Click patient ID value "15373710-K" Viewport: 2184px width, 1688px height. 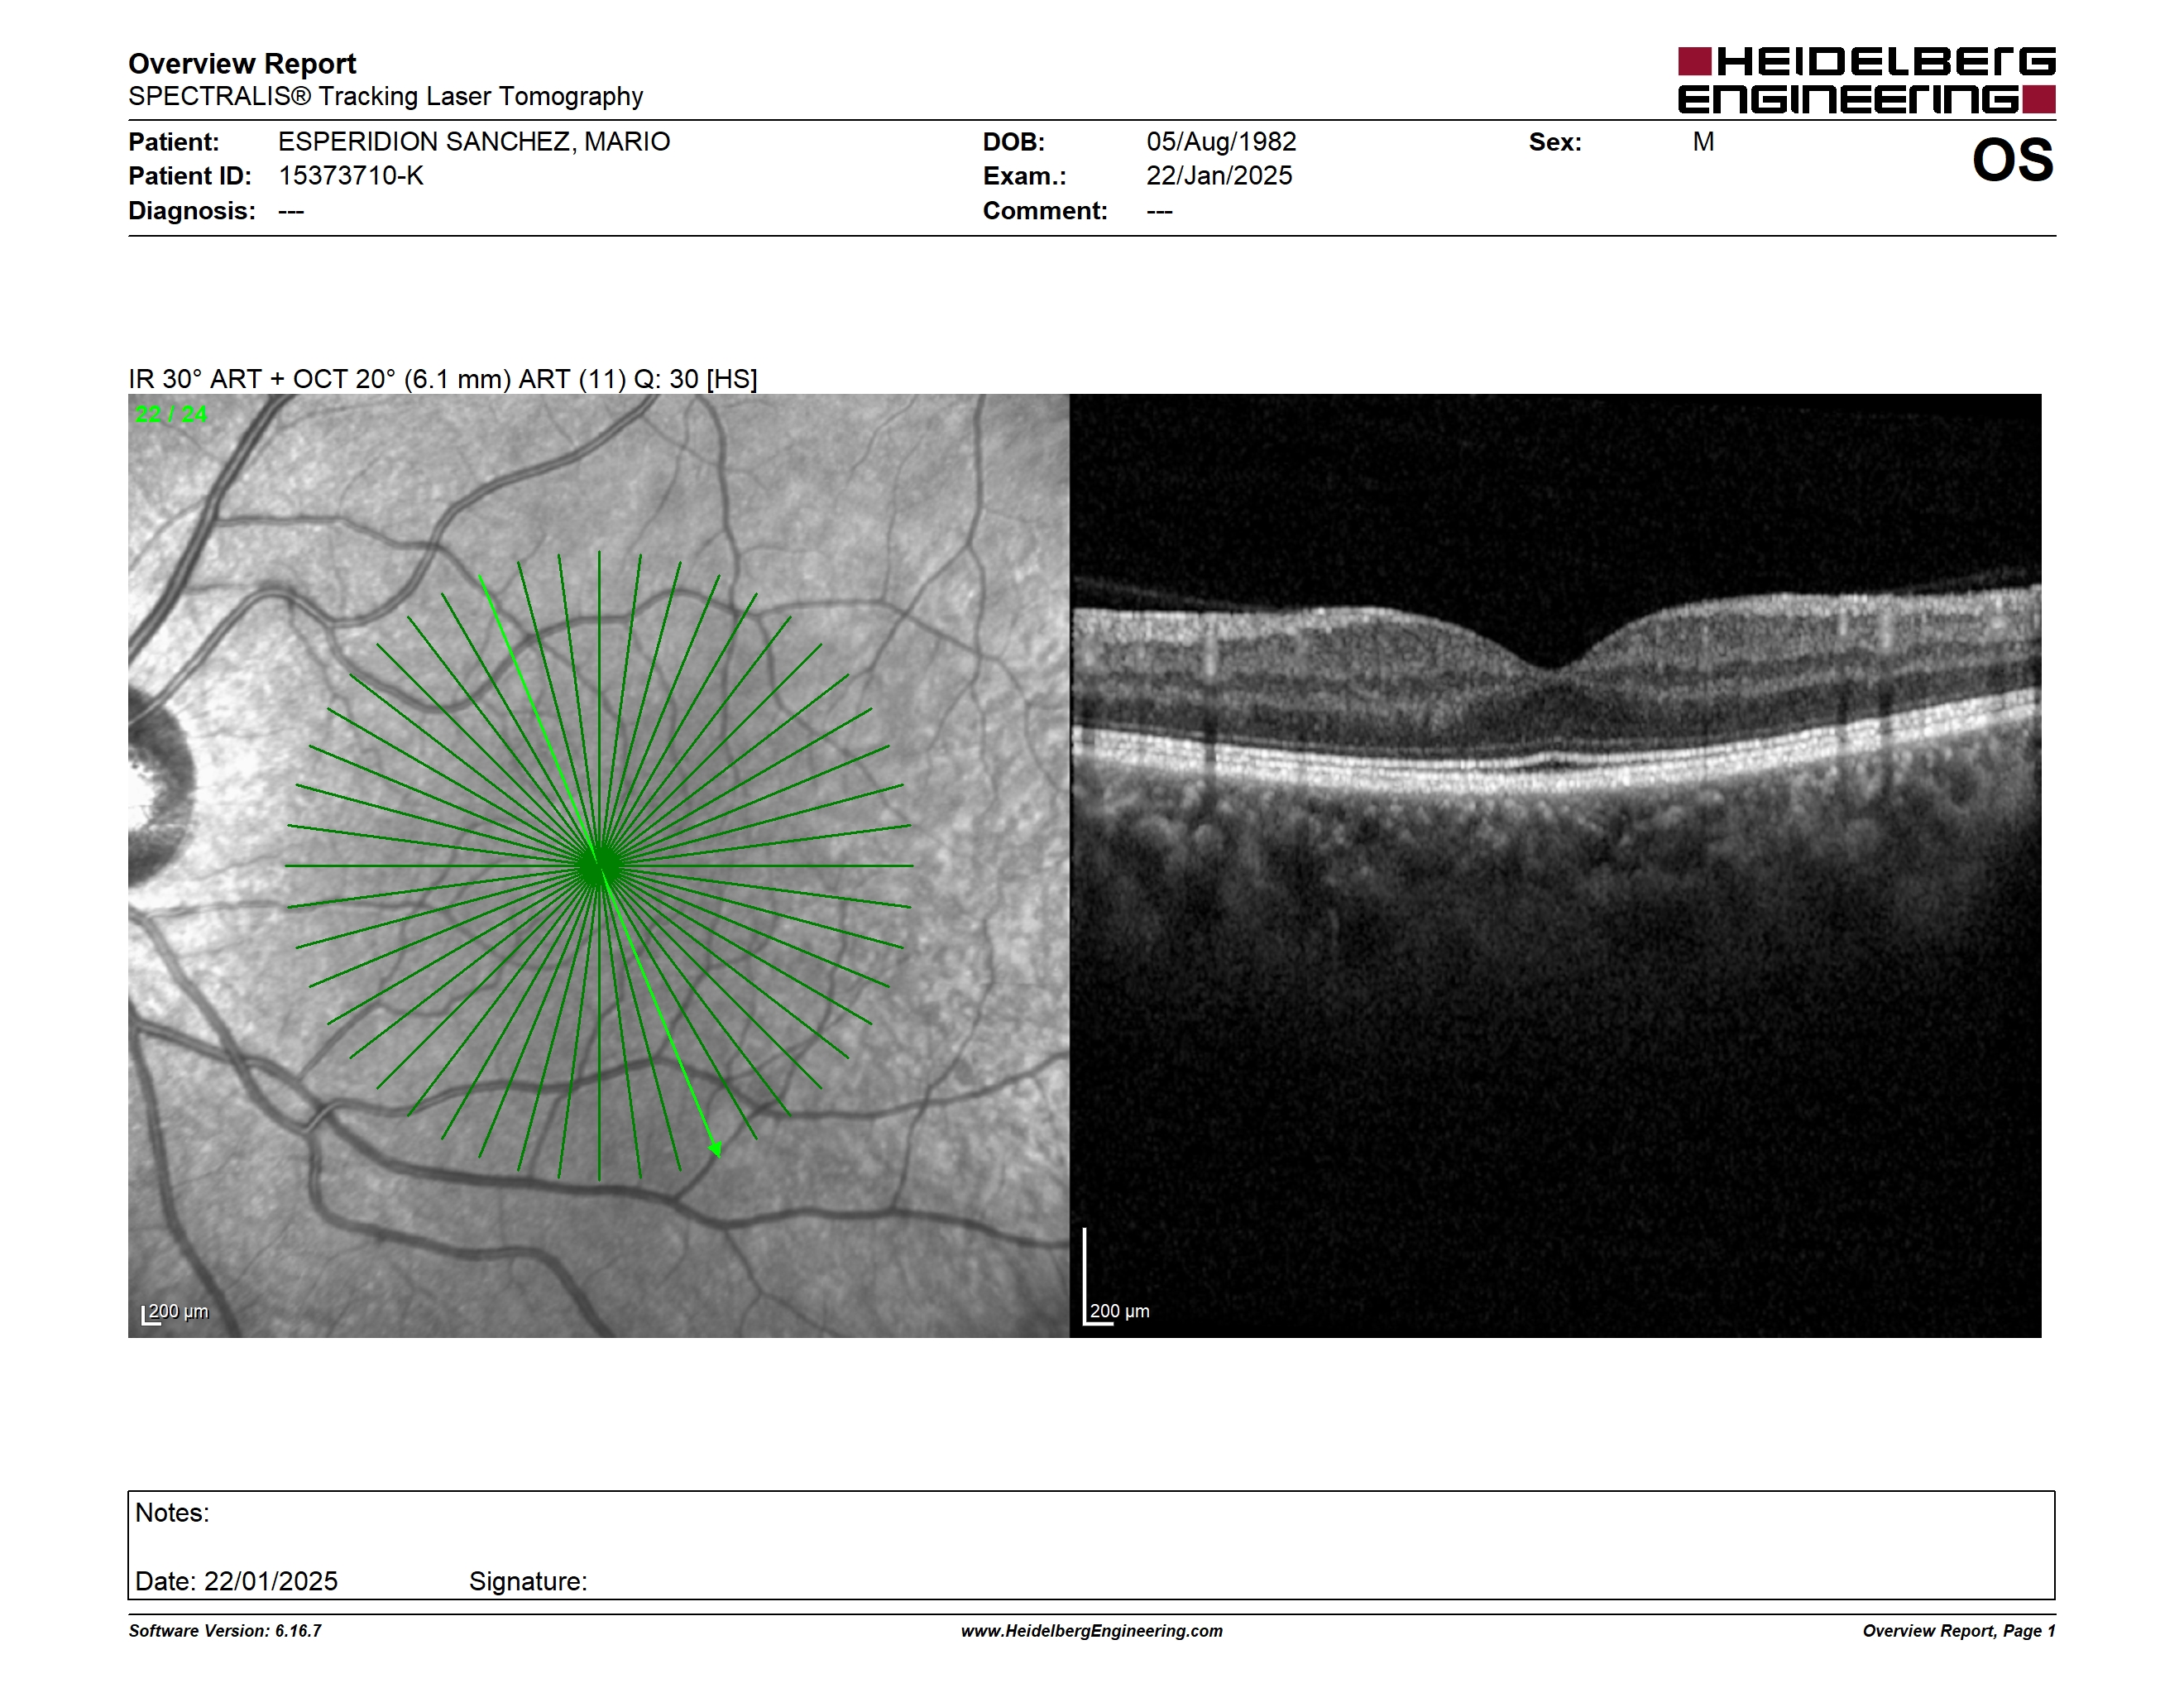point(351,176)
